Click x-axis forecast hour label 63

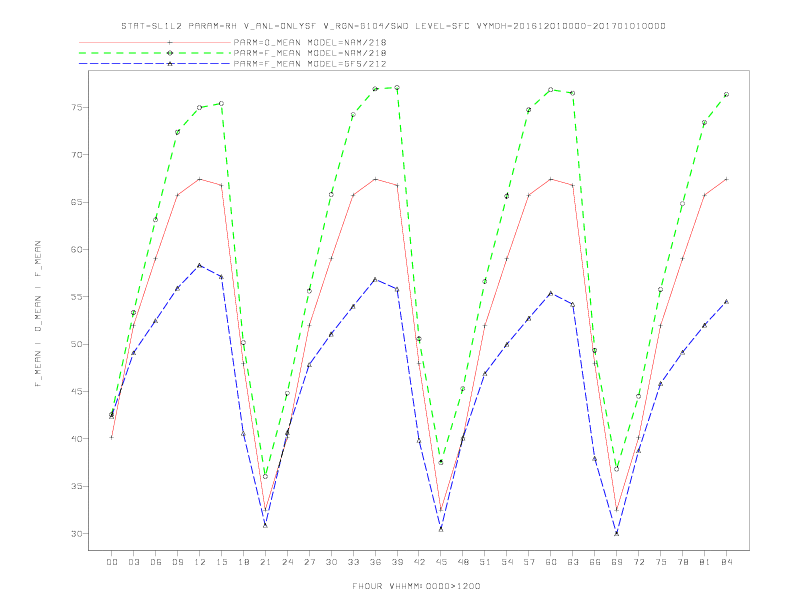(x=573, y=562)
